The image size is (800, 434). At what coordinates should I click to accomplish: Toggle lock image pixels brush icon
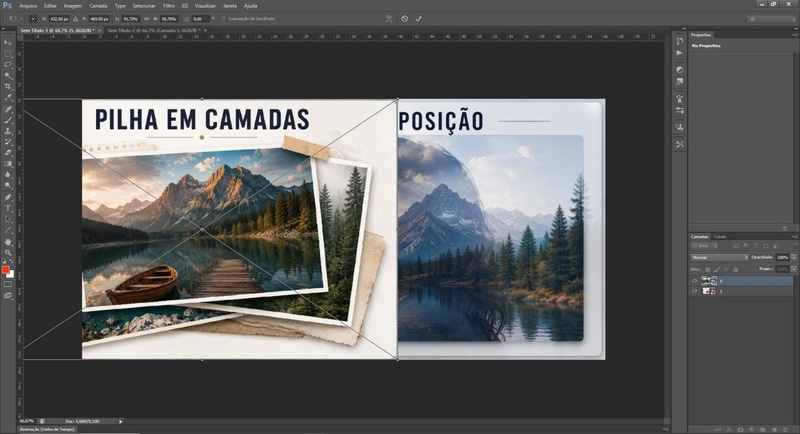[x=717, y=269]
